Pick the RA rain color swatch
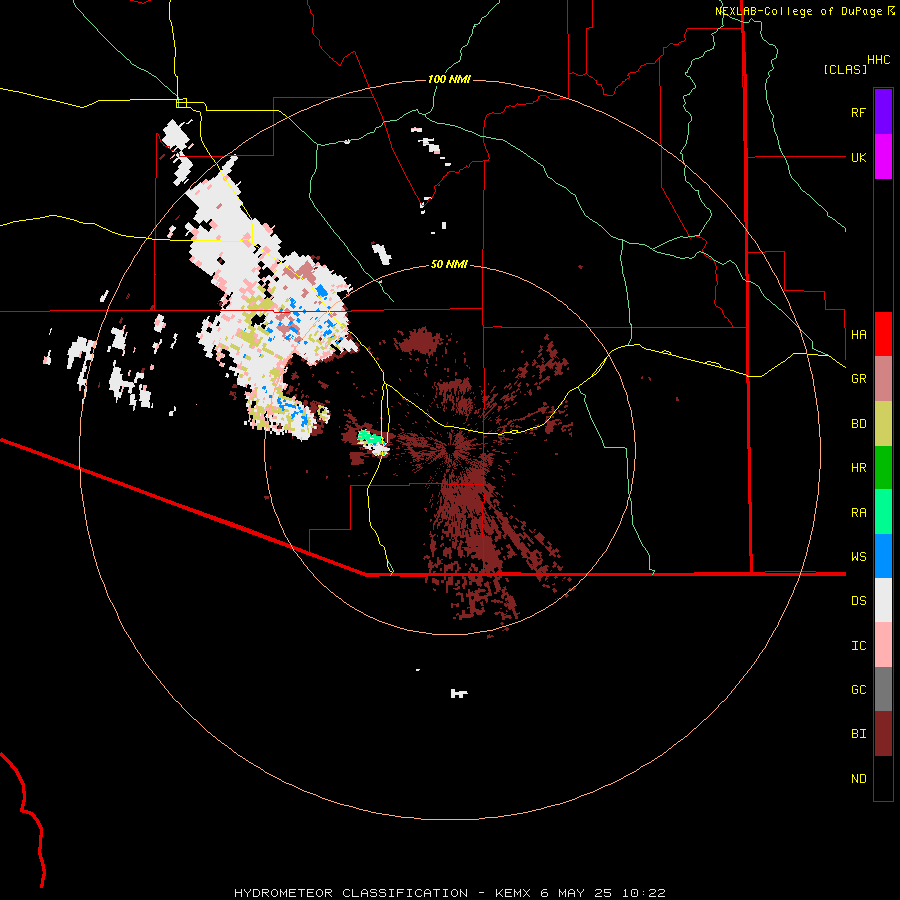Image resolution: width=900 pixels, height=900 pixels. [883, 512]
